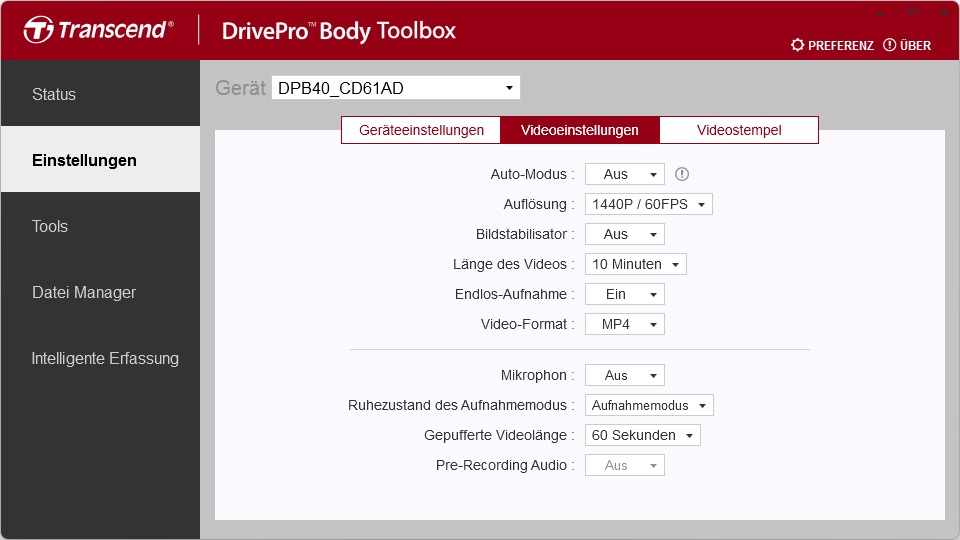Click the Auto-Modus label
The height and width of the screenshot is (540, 960).
[x=532, y=174]
